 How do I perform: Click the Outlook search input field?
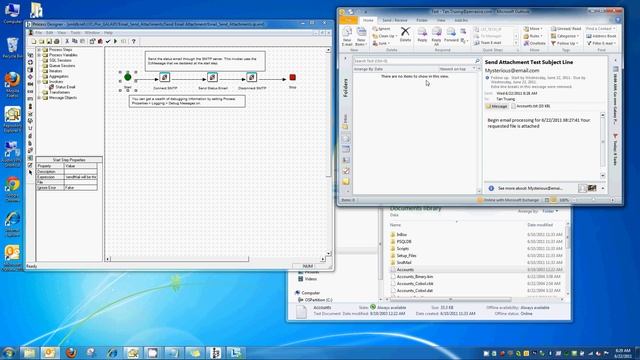click(x=414, y=61)
